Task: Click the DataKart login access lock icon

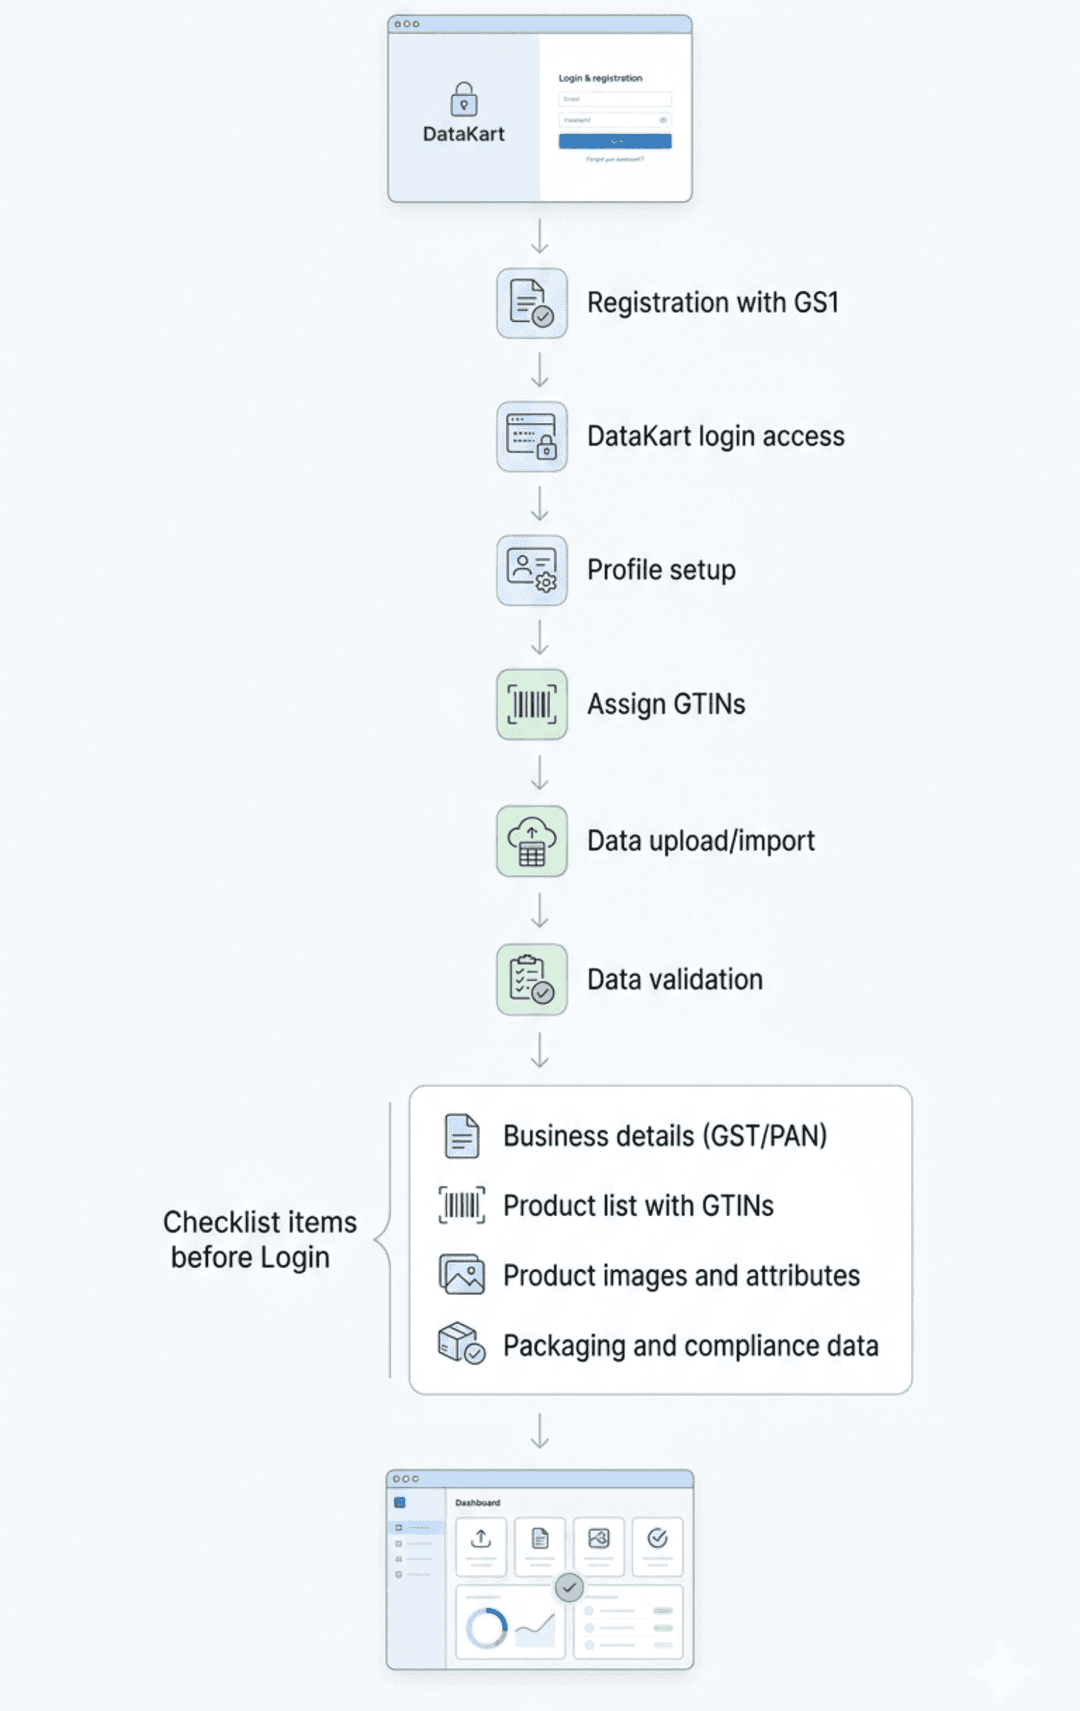Action: (x=531, y=437)
